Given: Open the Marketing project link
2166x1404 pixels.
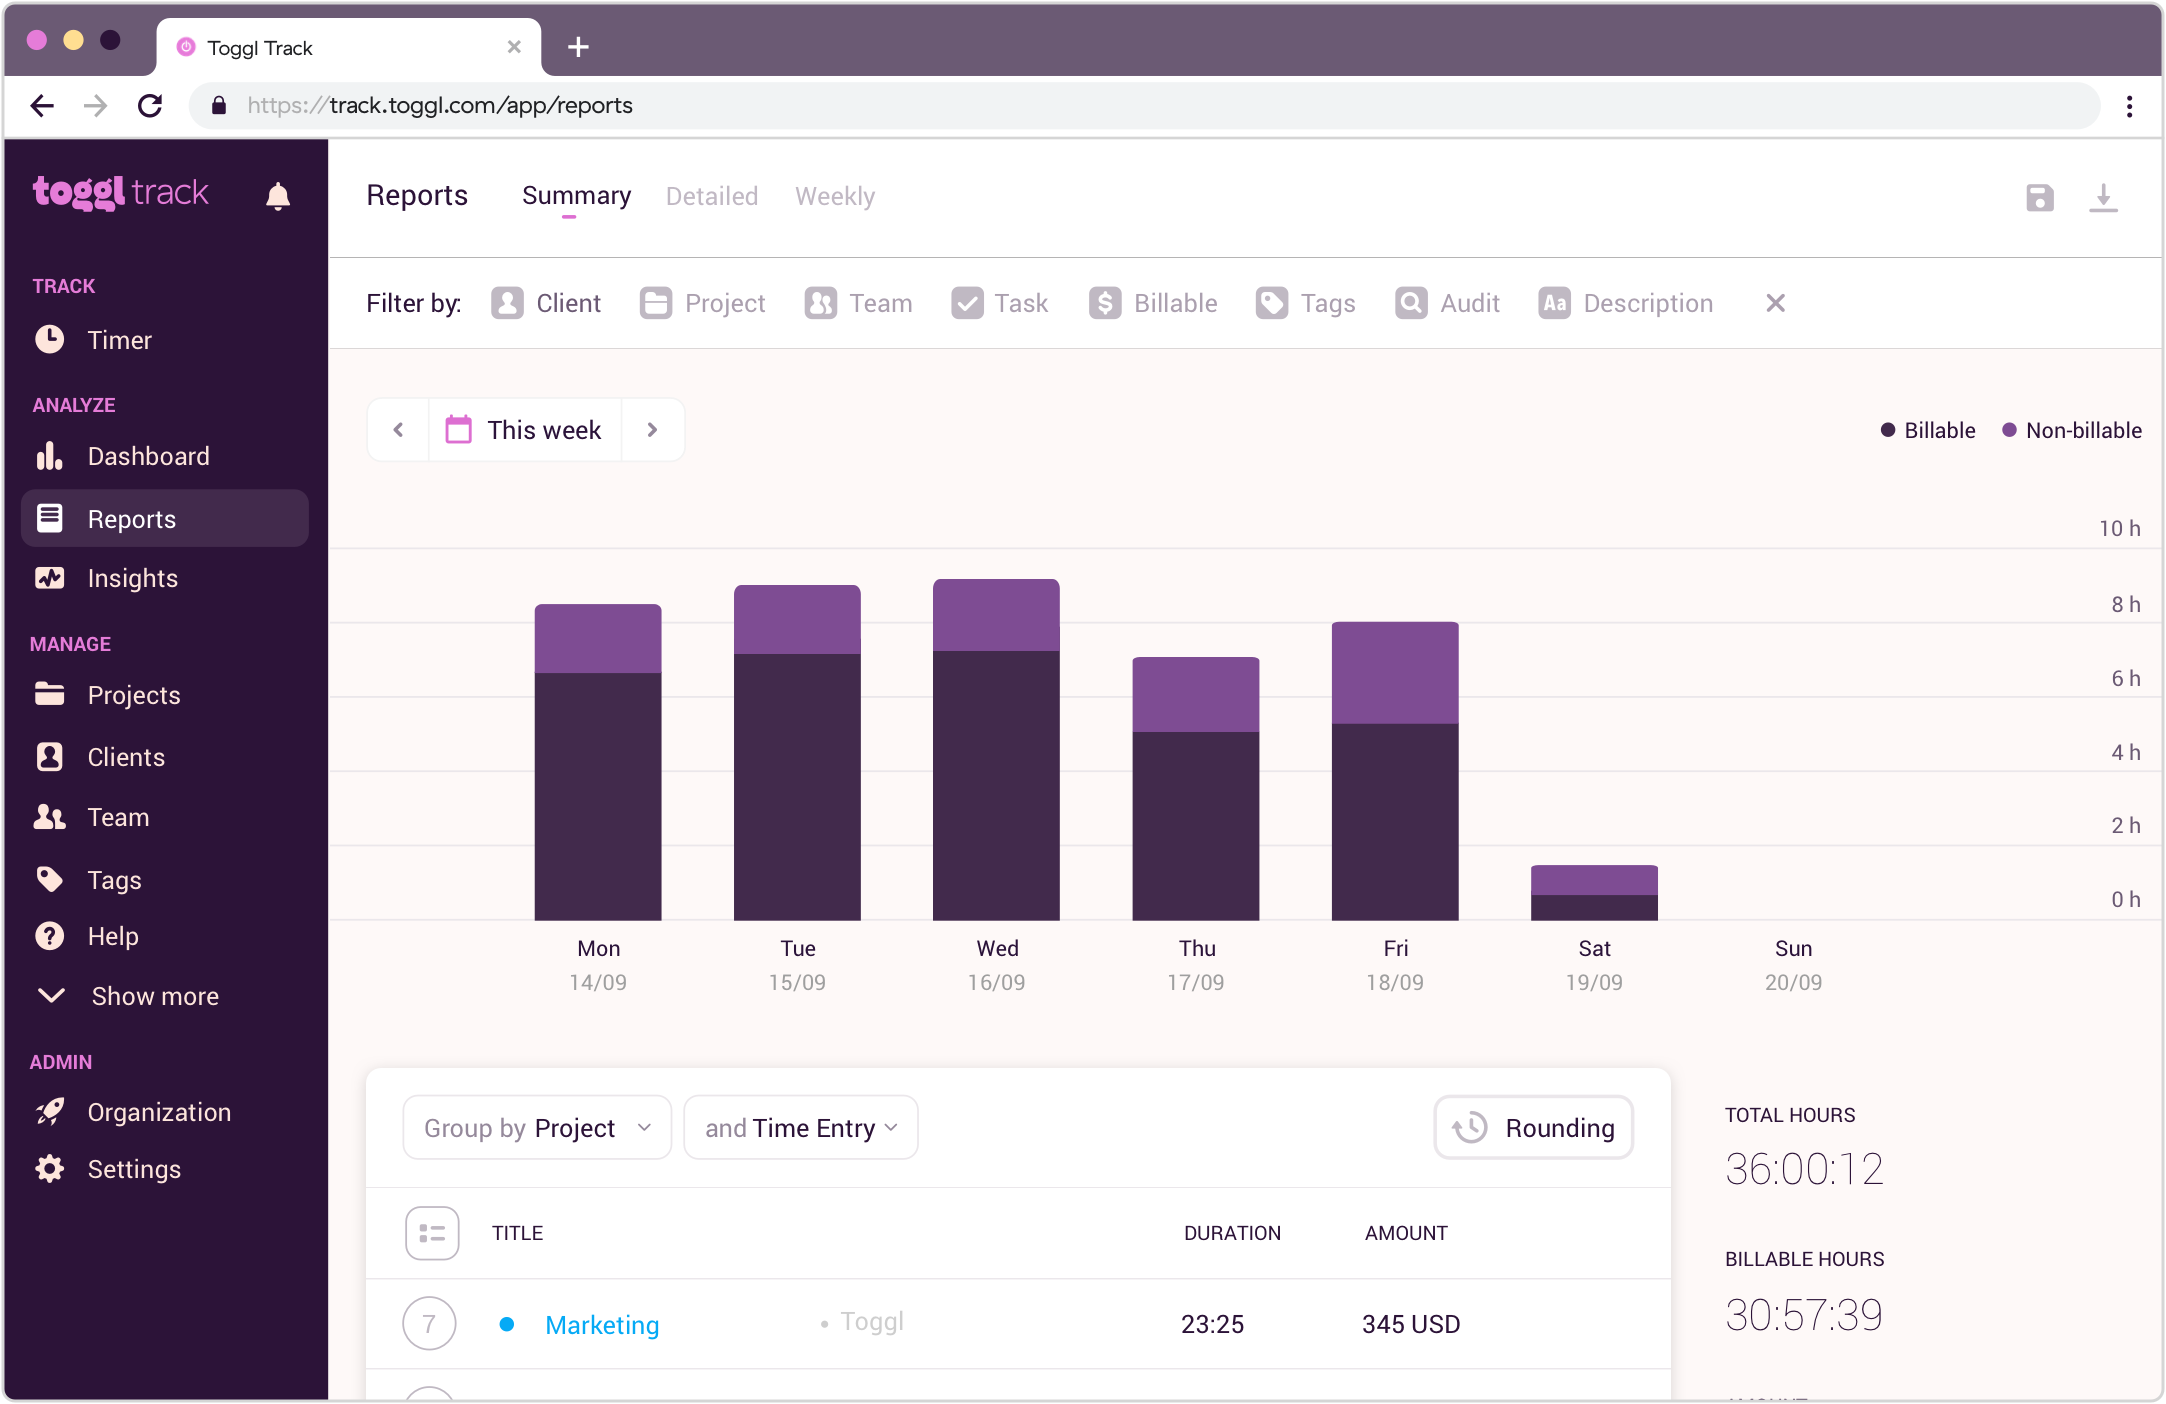Looking at the screenshot, I should [601, 1324].
